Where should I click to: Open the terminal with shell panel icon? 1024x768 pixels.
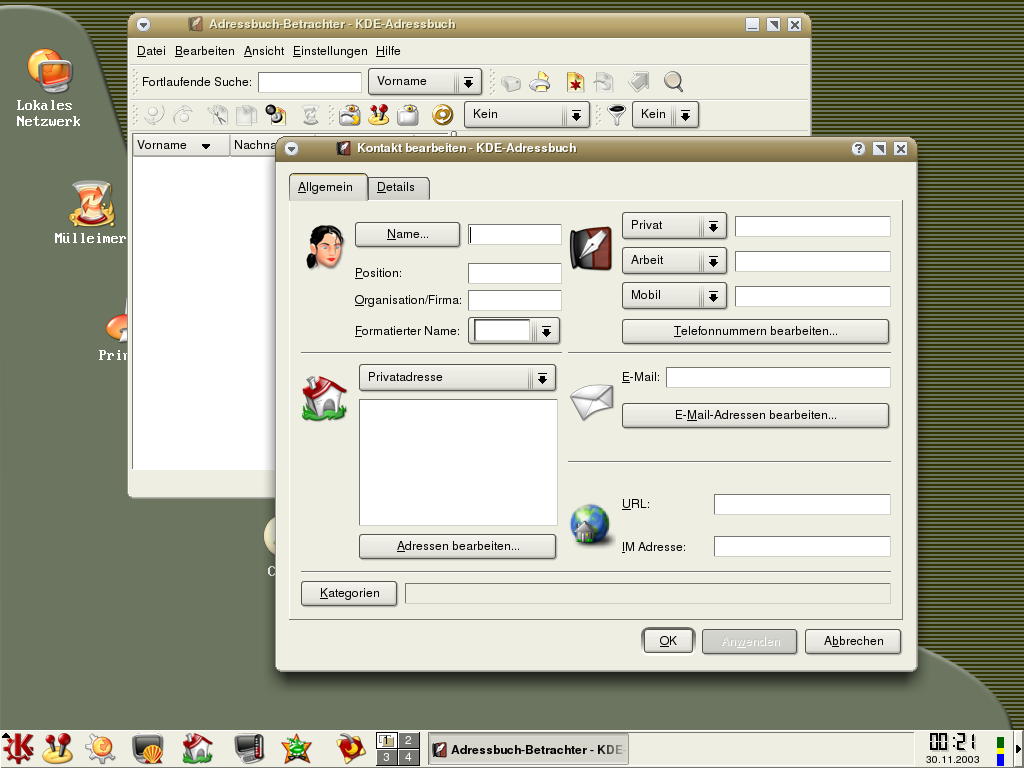tap(148, 748)
